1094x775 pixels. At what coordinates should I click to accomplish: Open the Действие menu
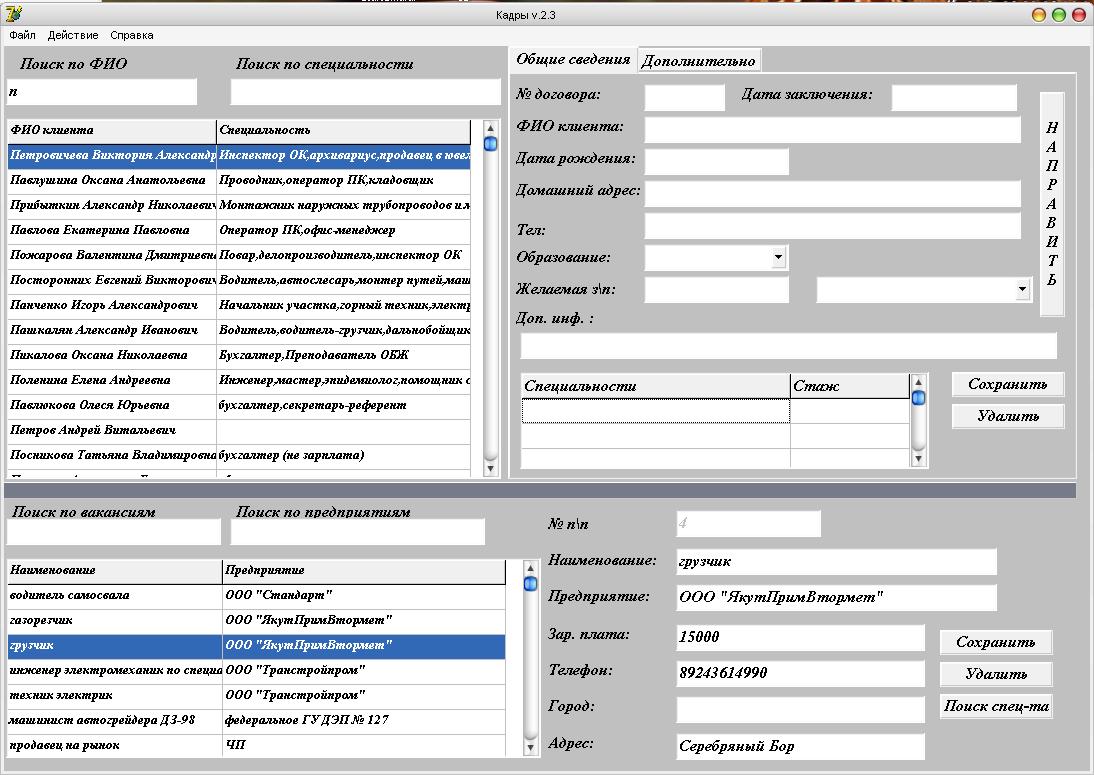click(x=72, y=35)
